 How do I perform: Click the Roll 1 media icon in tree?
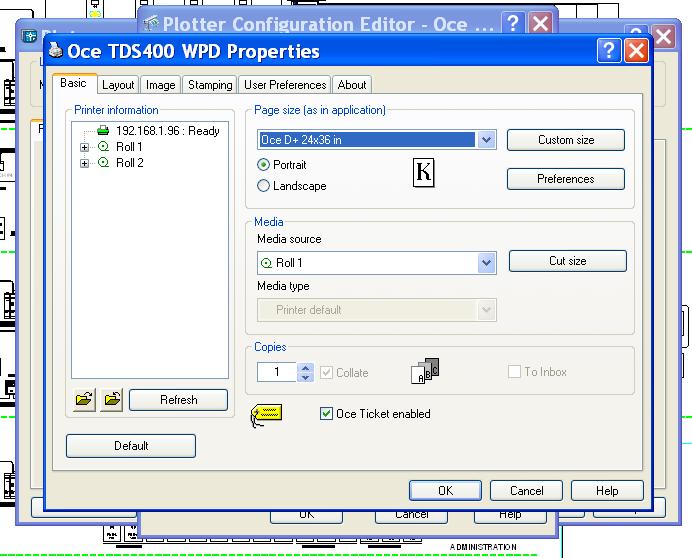[x=103, y=146]
